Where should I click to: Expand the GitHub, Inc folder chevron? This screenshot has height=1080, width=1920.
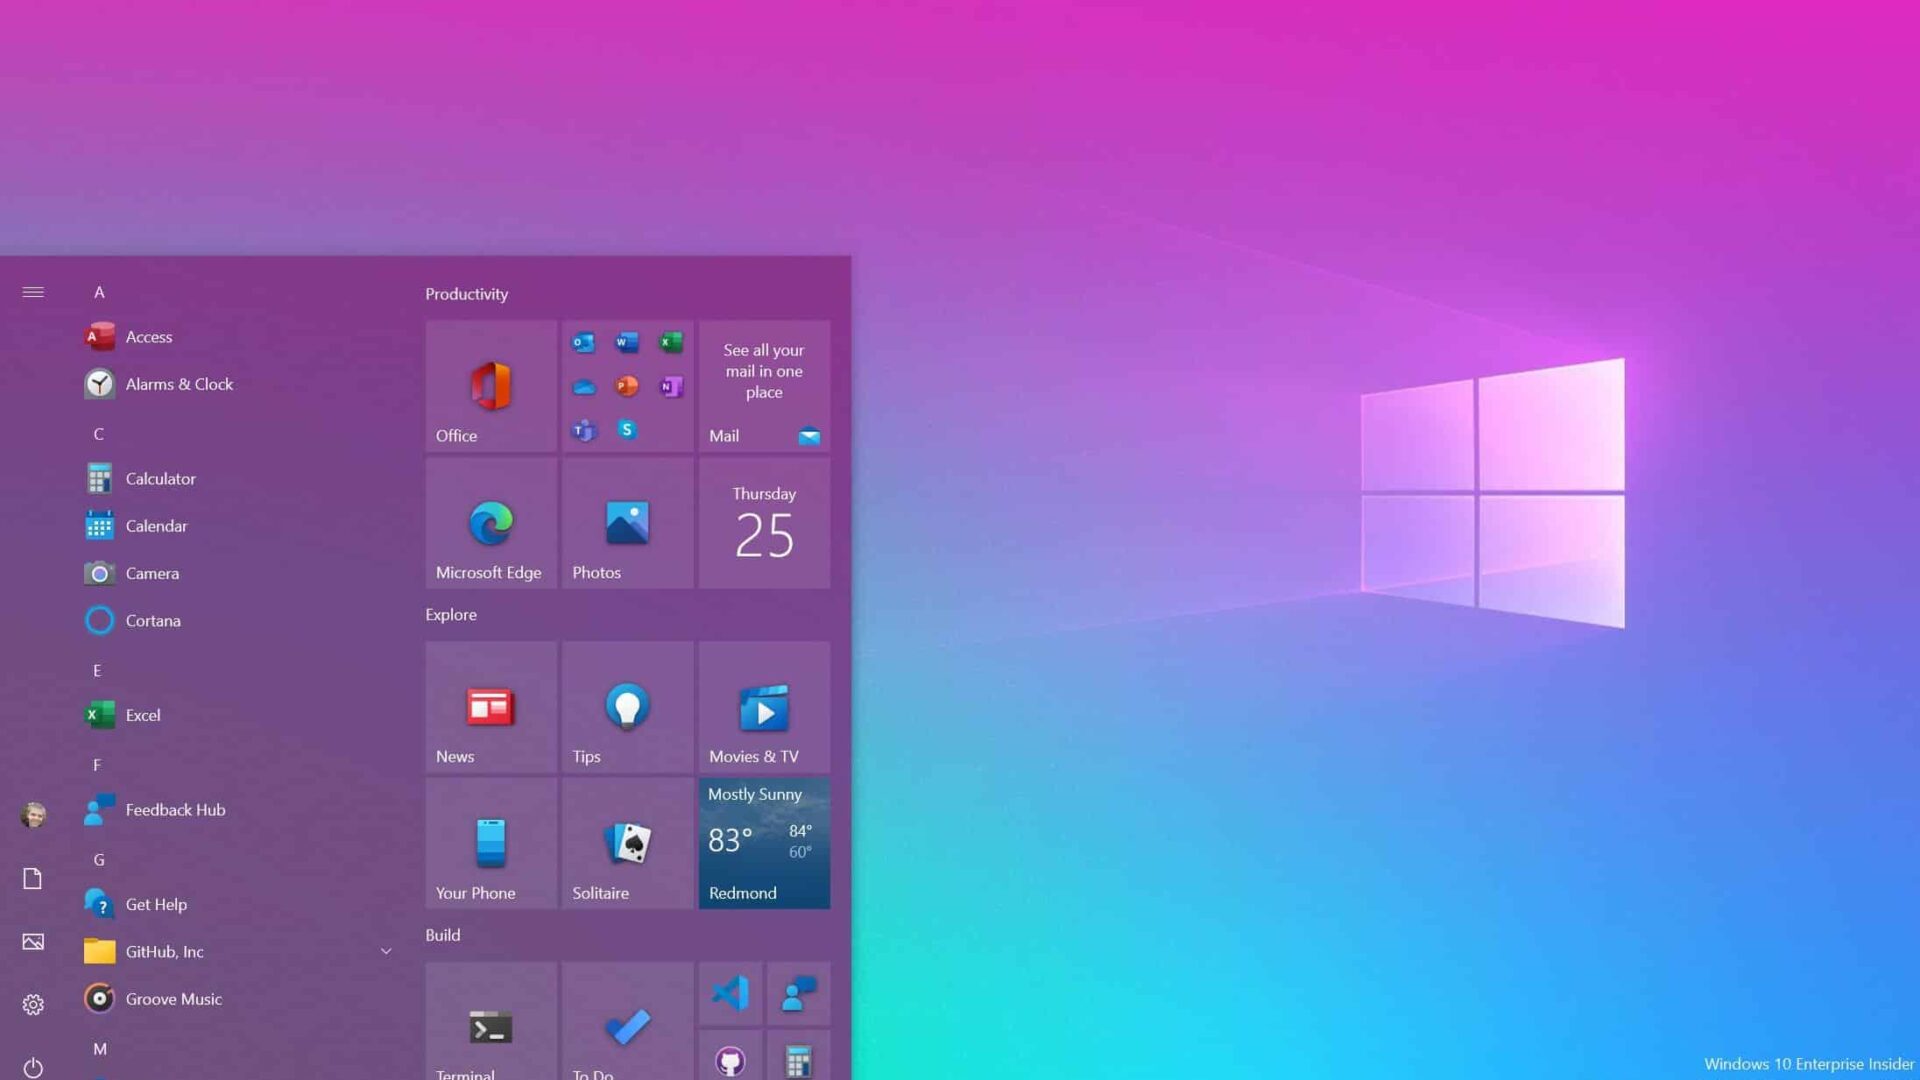385,951
